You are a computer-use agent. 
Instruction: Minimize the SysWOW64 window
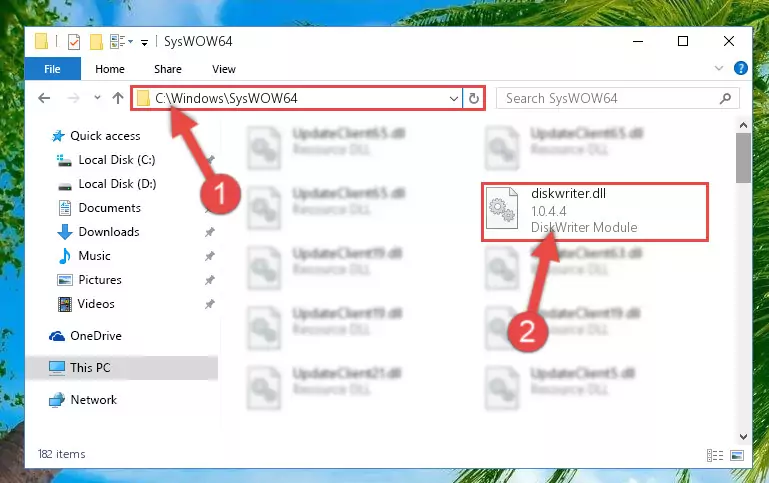(638, 42)
